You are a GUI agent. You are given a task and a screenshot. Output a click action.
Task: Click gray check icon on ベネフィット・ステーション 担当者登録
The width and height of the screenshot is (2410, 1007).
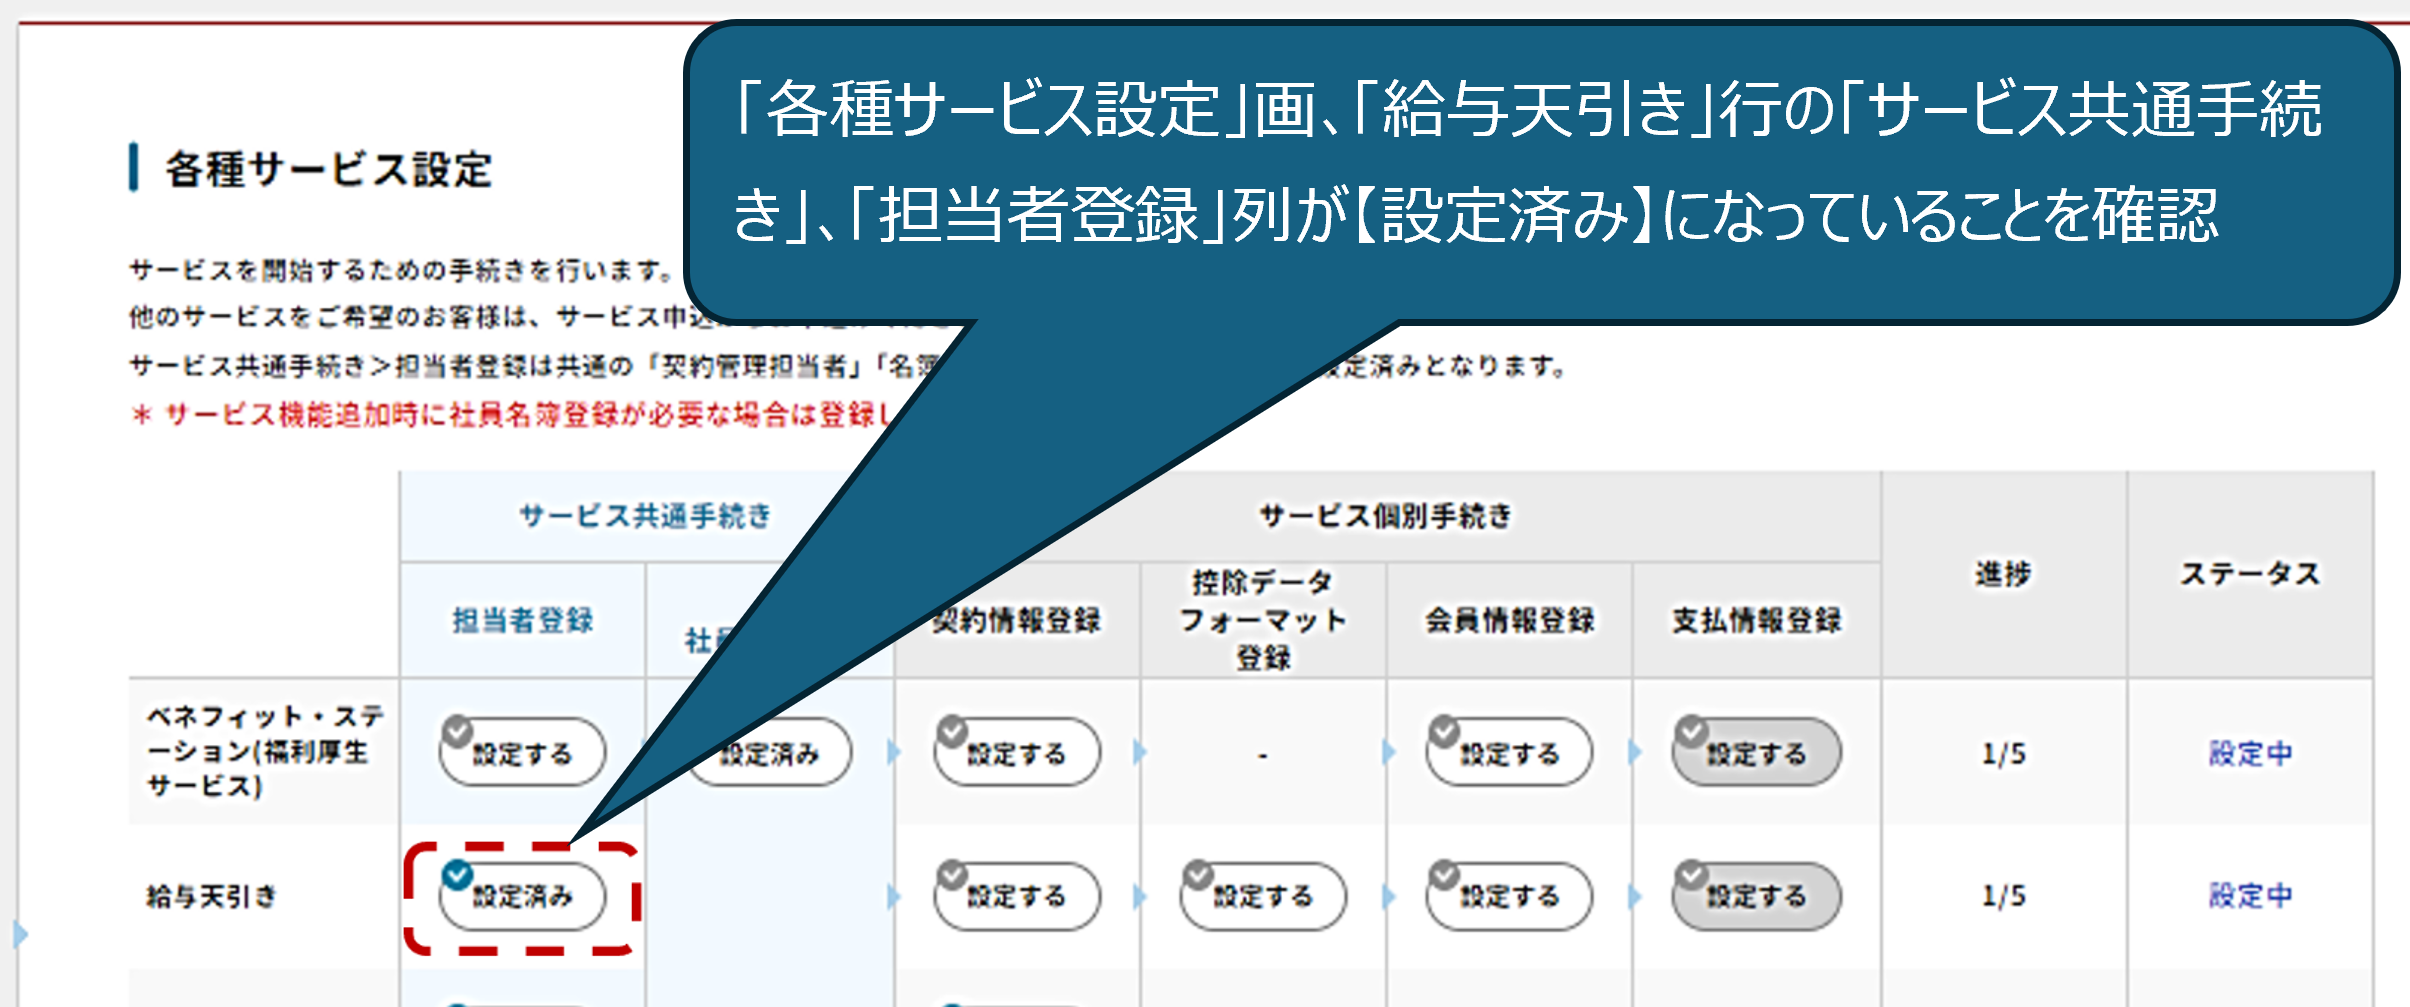(x=457, y=731)
